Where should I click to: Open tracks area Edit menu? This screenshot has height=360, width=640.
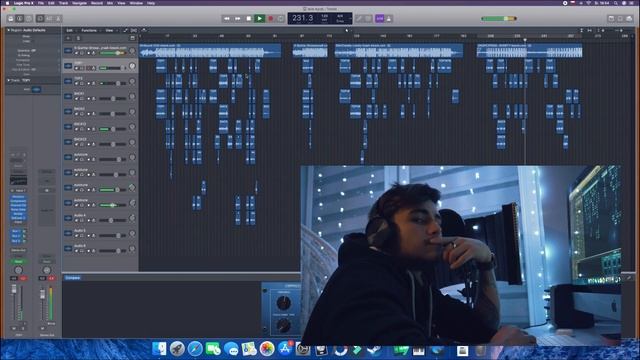70,31
